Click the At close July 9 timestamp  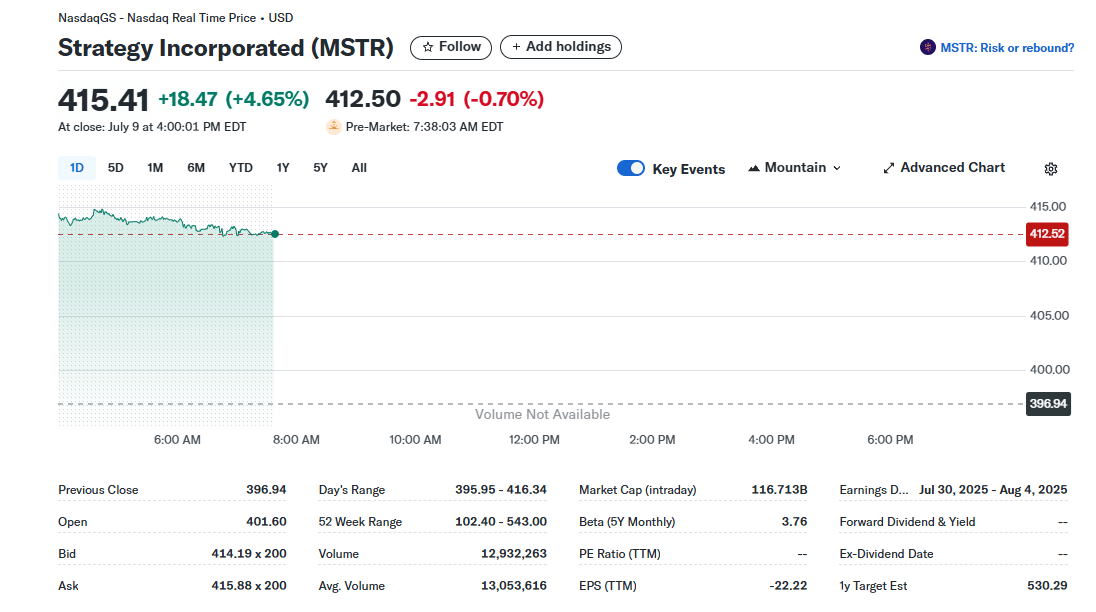(x=152, y=127)
